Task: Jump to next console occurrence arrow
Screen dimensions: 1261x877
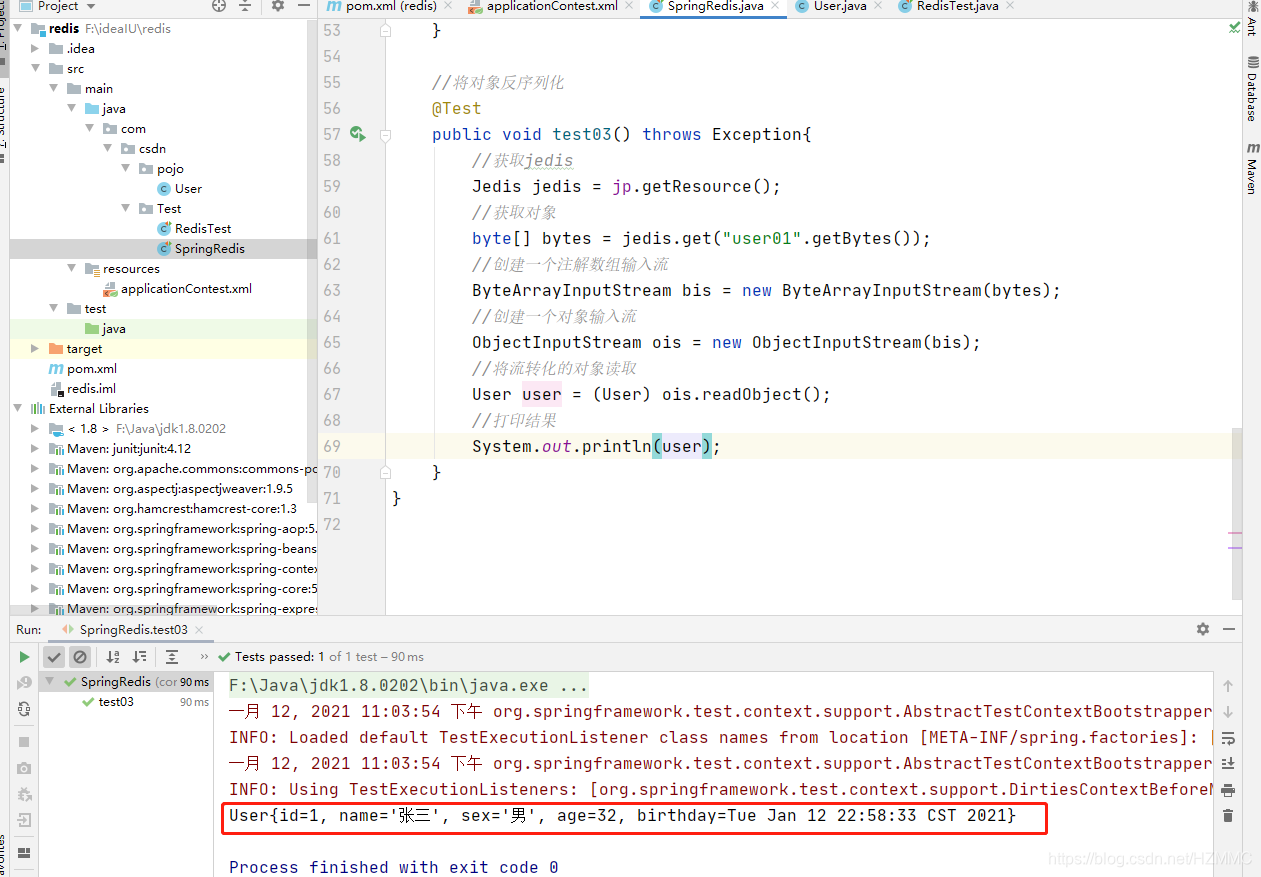Action: (1228, 712)
